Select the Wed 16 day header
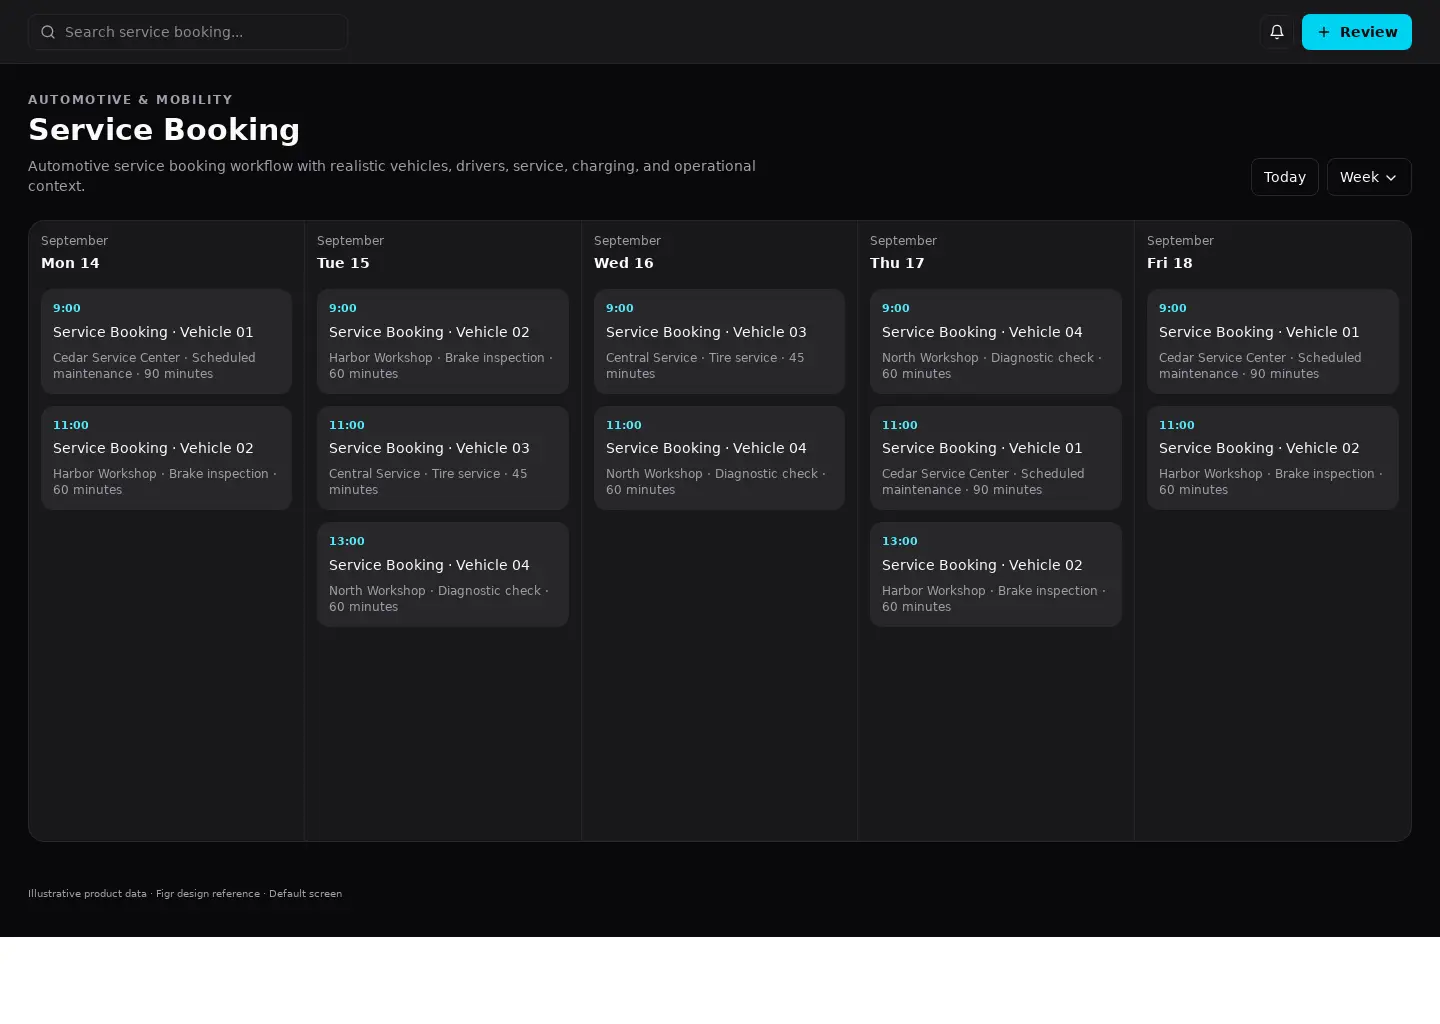 (x=623, y=263)
